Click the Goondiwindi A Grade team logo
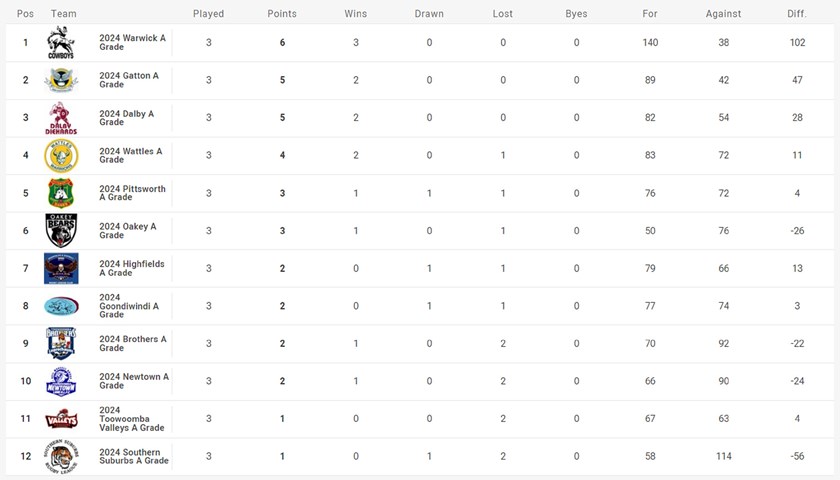 tap(61, 305)
